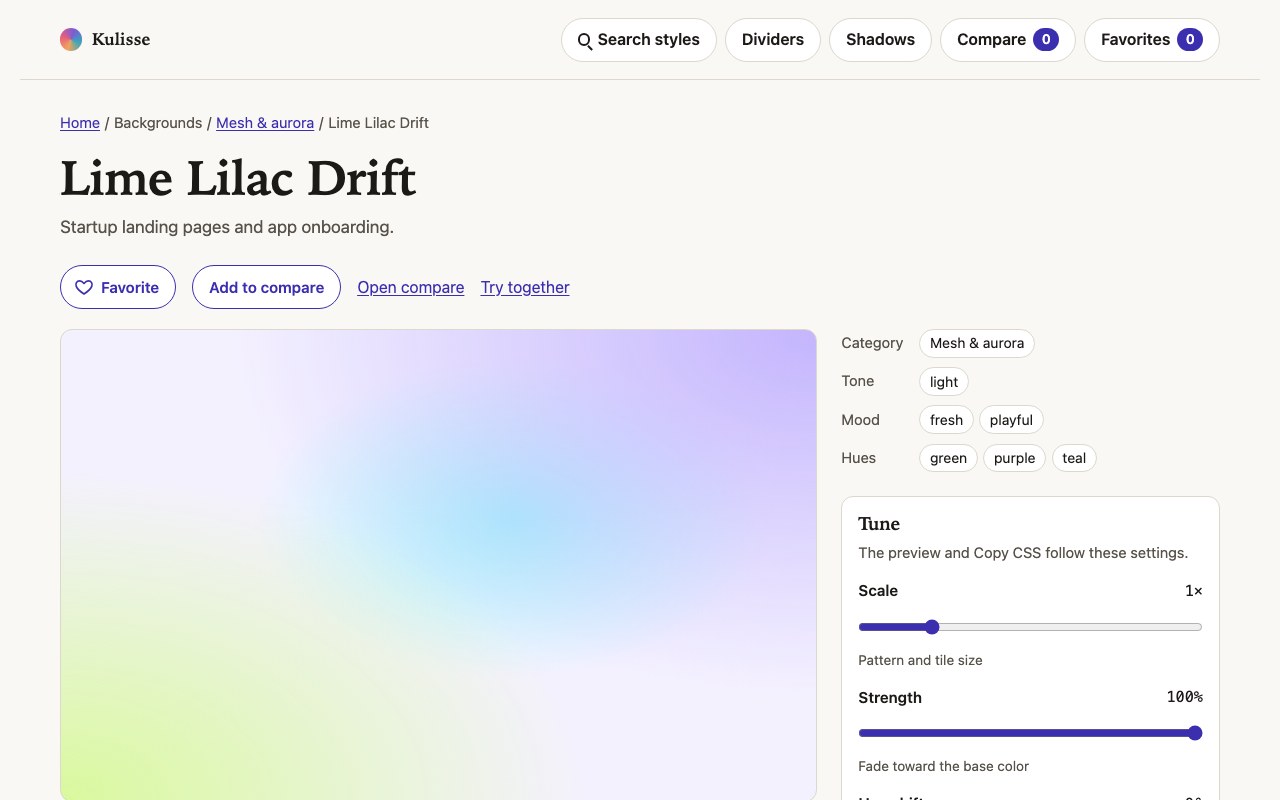Click the Strength value 100%
Screen dimensions: 1280x800
pyautogui.click(x=1185, y=697)
